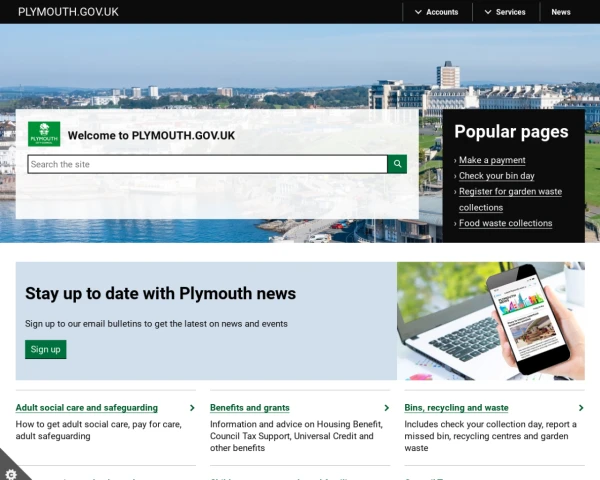This screenshot has height=480, width=600.
Task: Click the green search magnifier button
Action: point(397,164)
